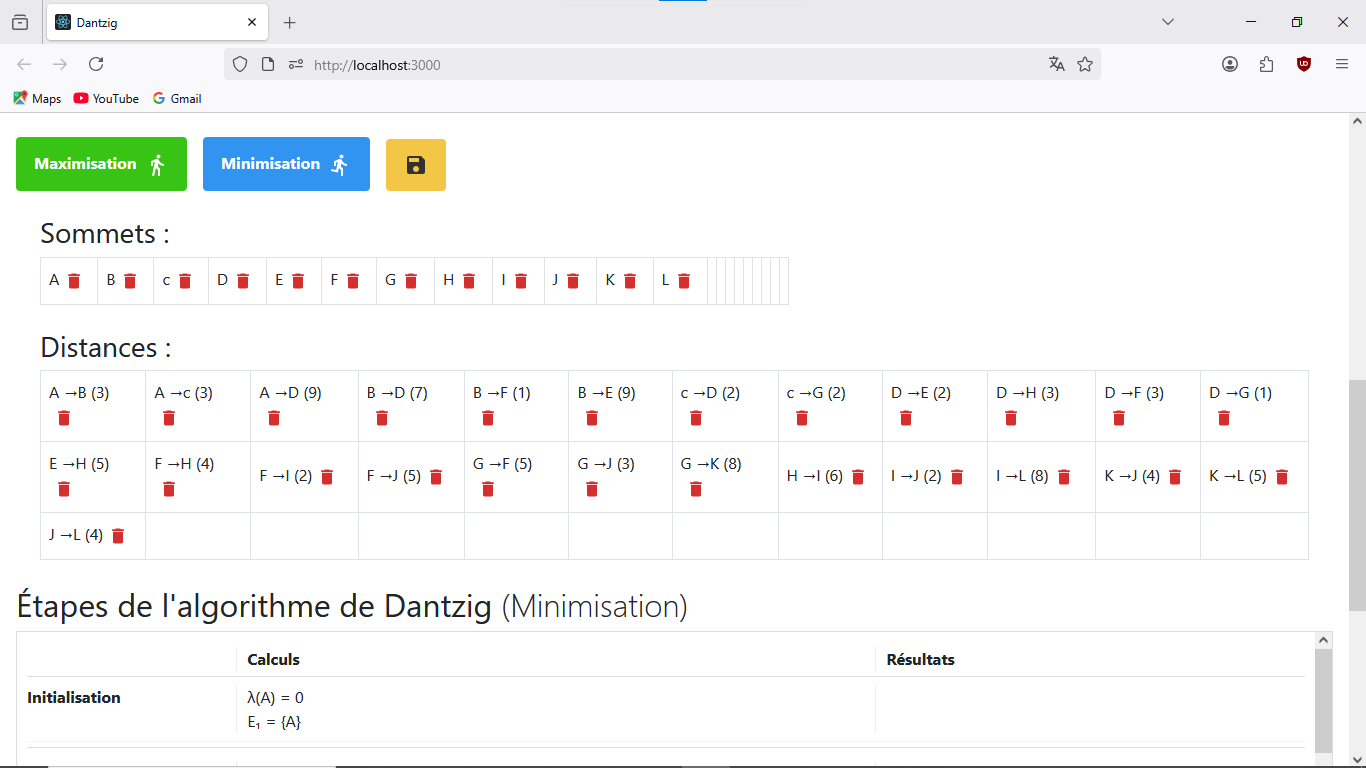
Task: Remove the K →L (5) distance
Action: tap(1282, 477)
